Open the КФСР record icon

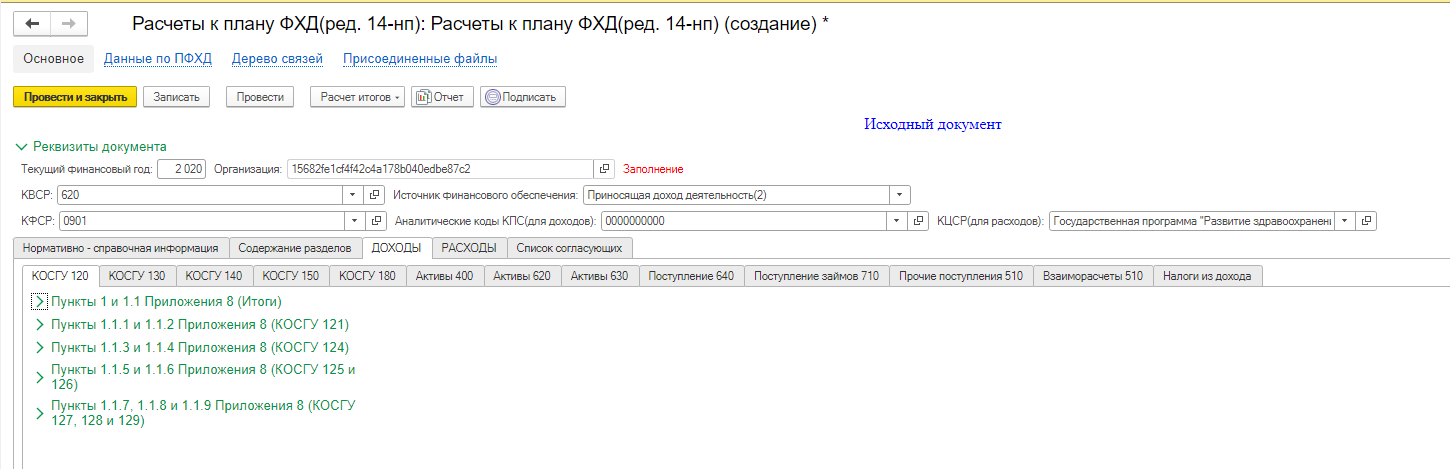[x=376, y=221]
